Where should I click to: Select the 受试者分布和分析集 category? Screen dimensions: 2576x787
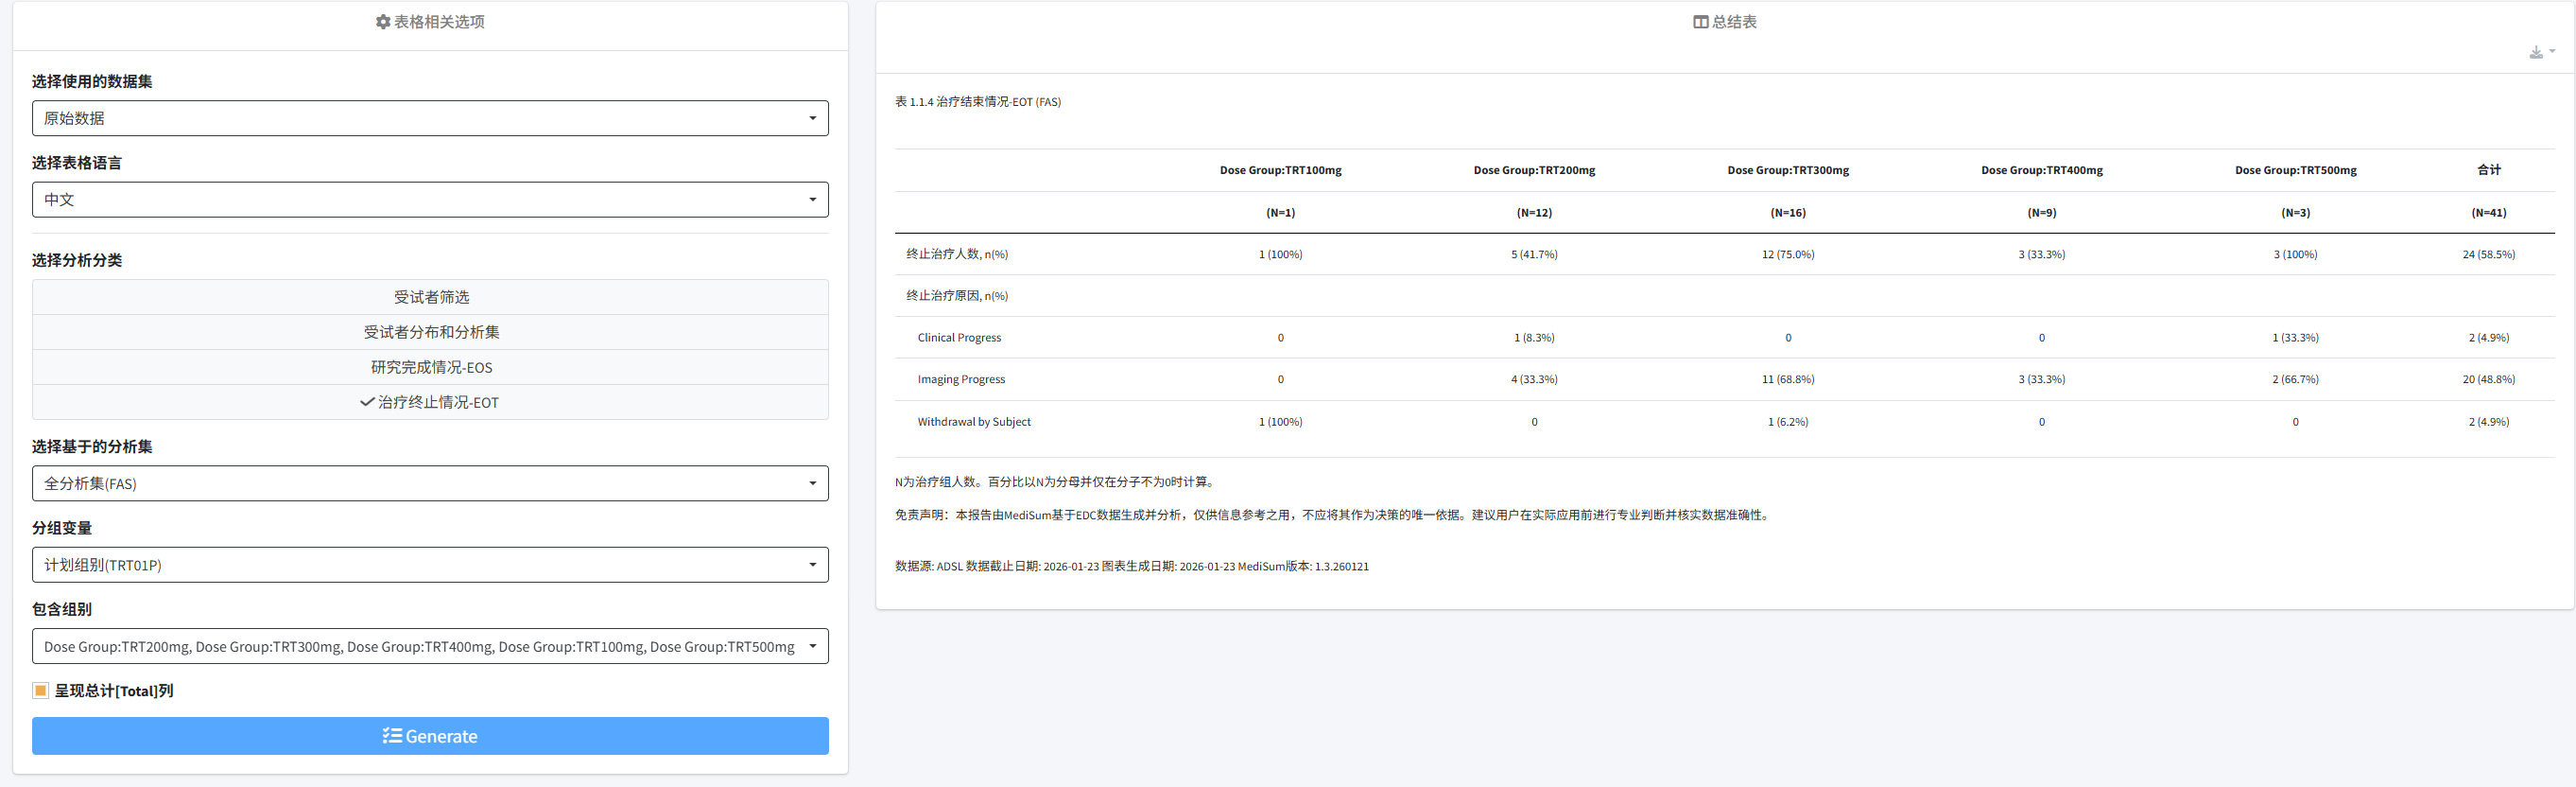[431, 332]
